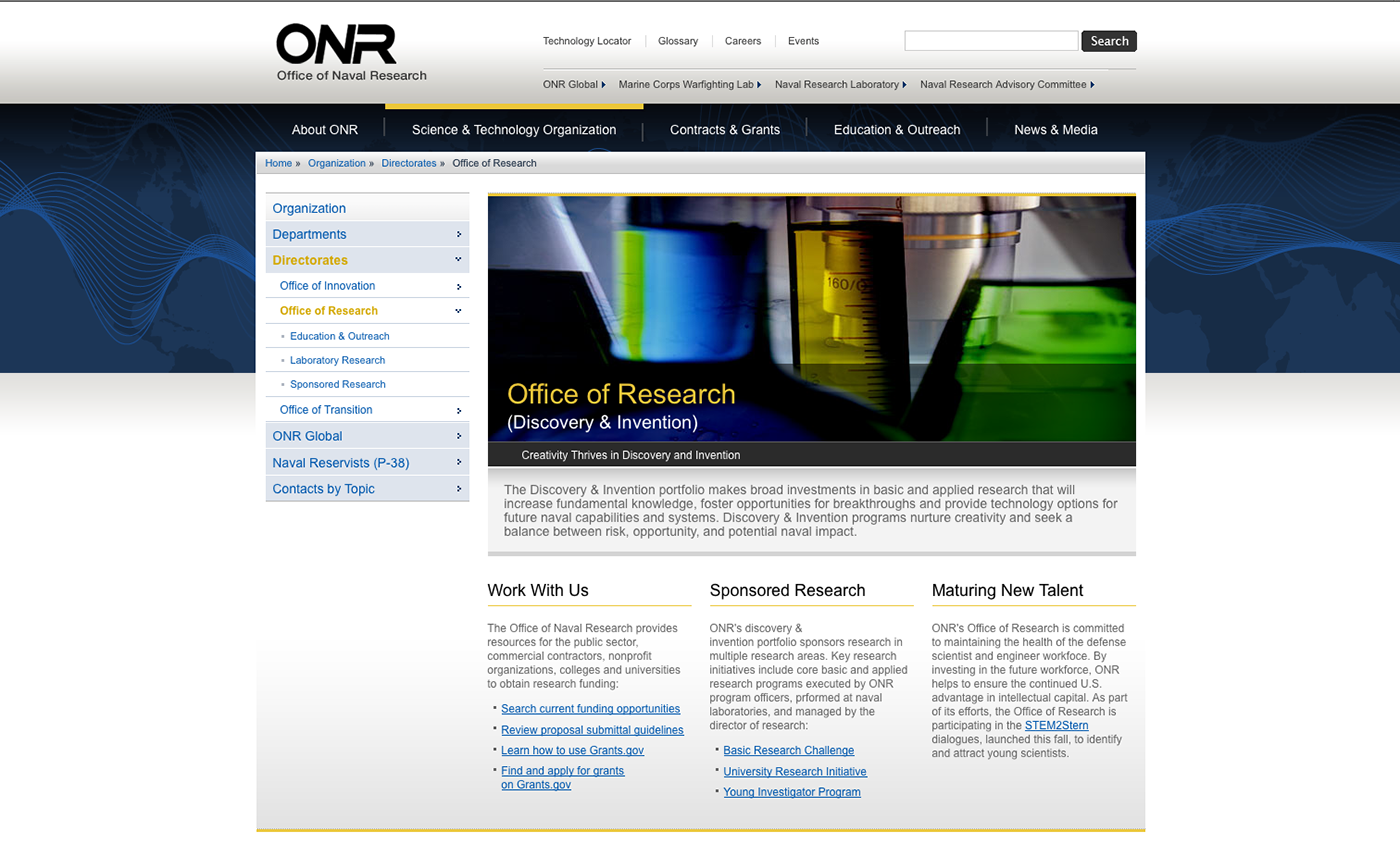Screen dimensions: 1400x844
Task: Click the Maturing New Talent heading
Action: [x=1007, y=590]
